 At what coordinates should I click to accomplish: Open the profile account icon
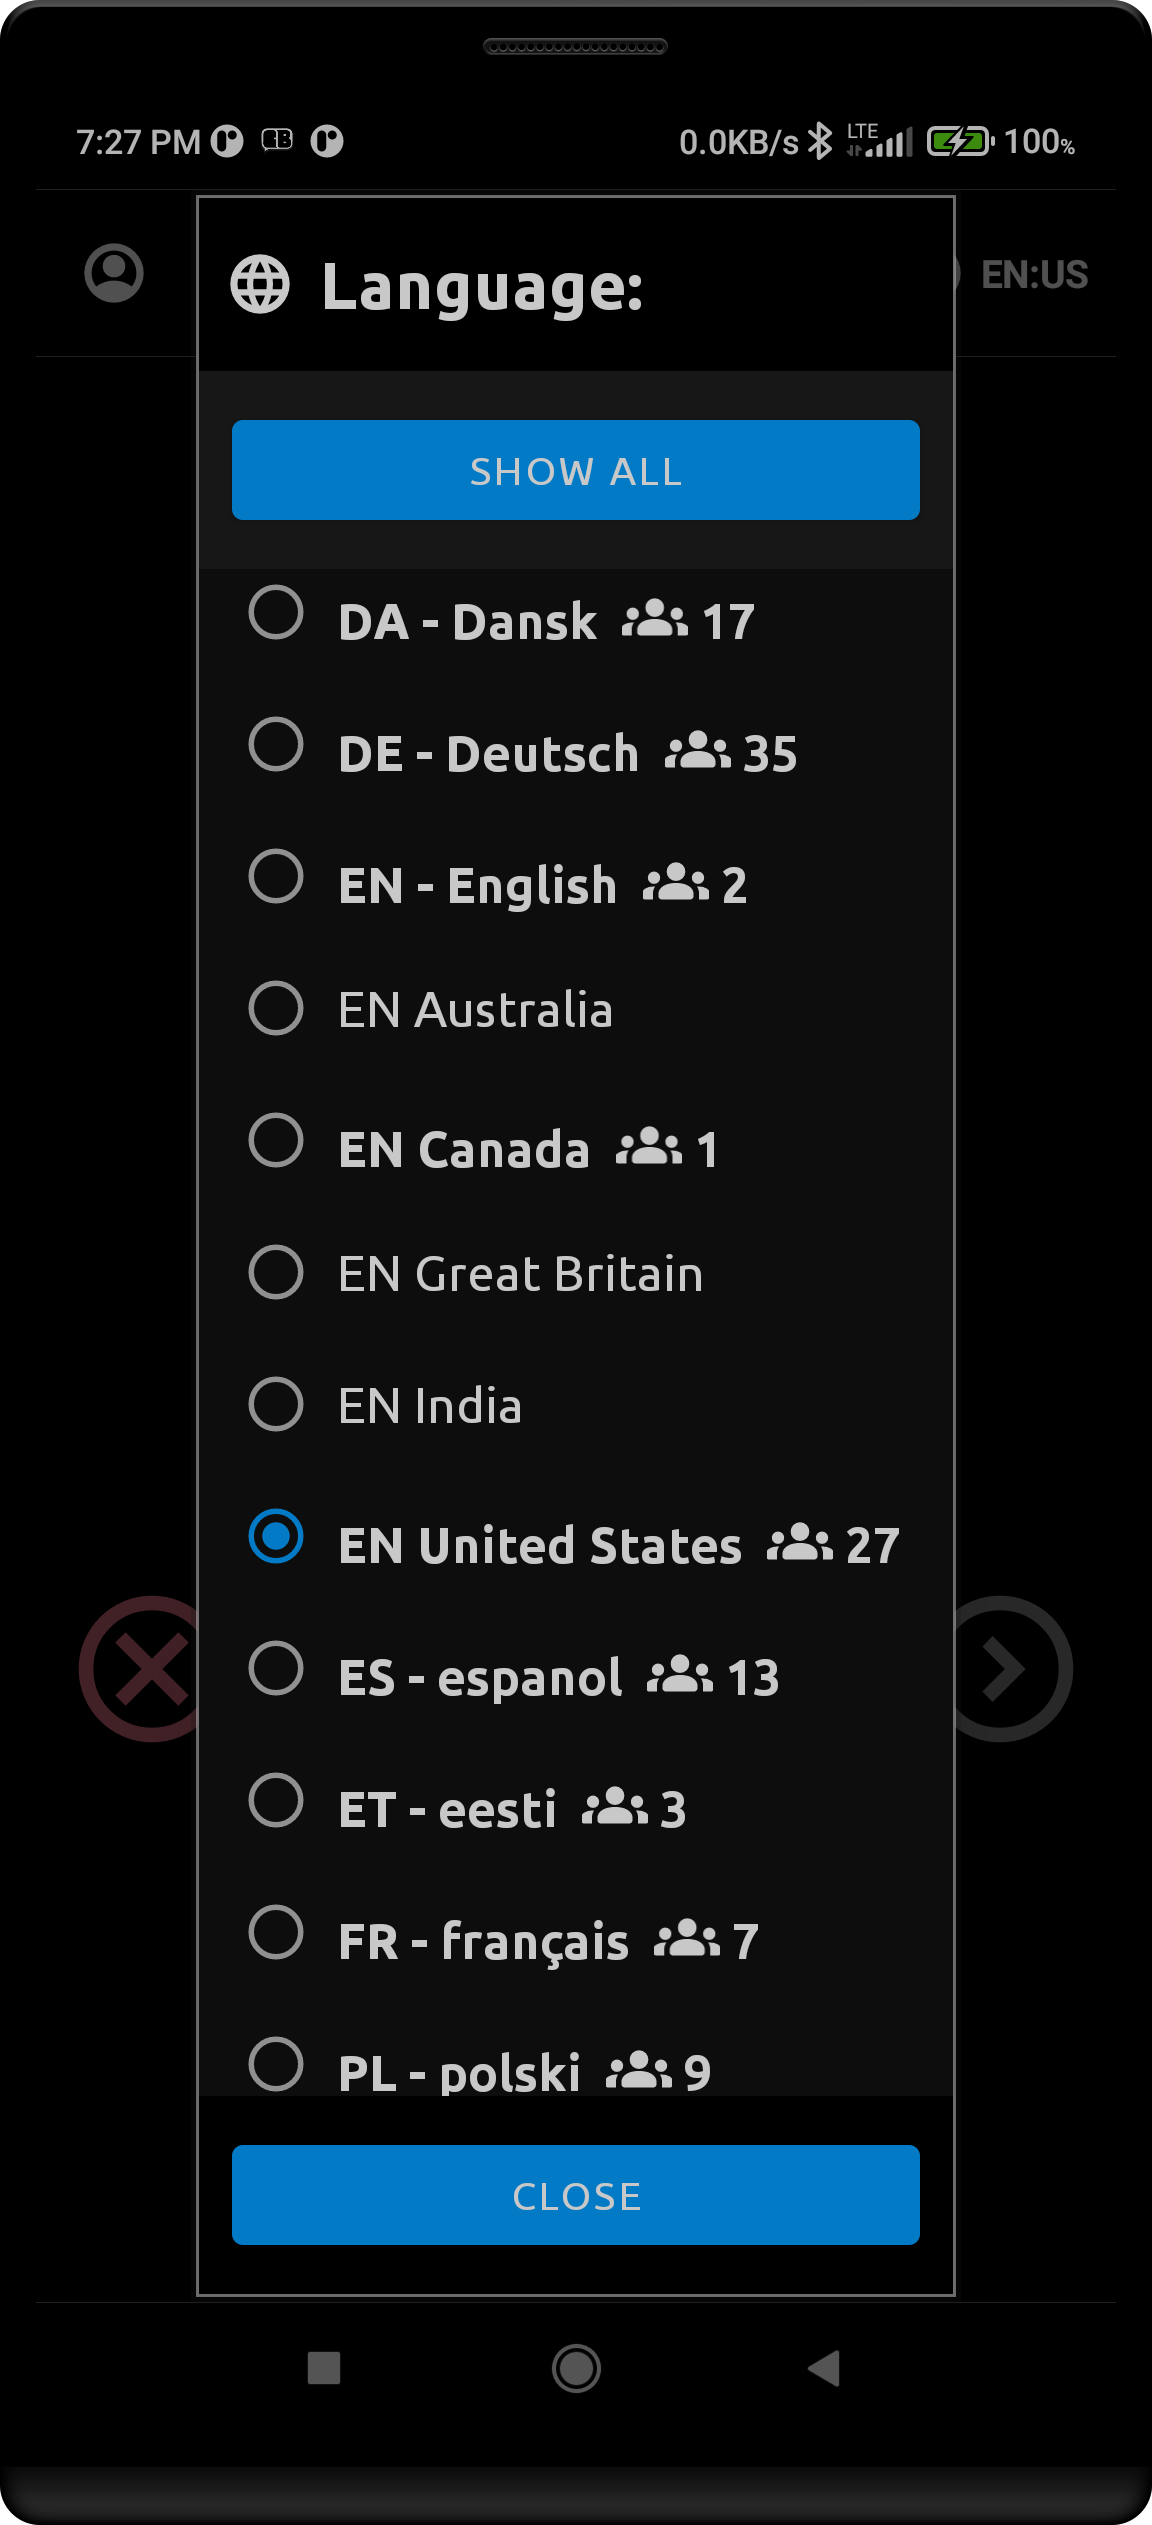pos(115,274)
